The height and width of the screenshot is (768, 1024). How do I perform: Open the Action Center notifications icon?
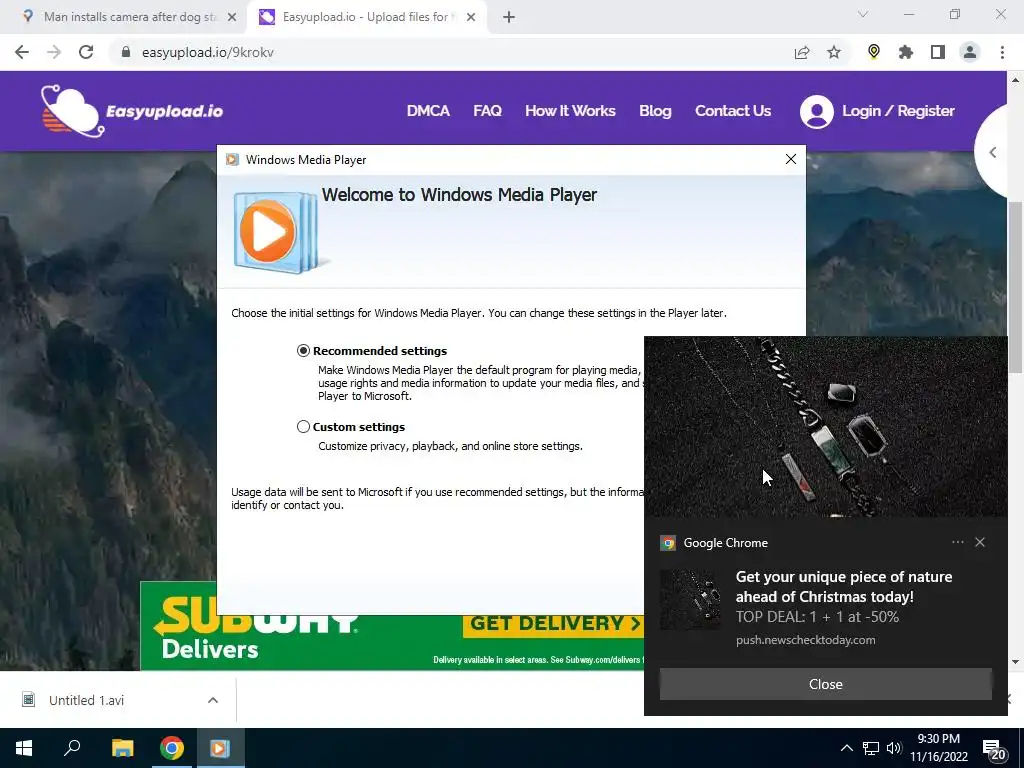pos(994,749)
